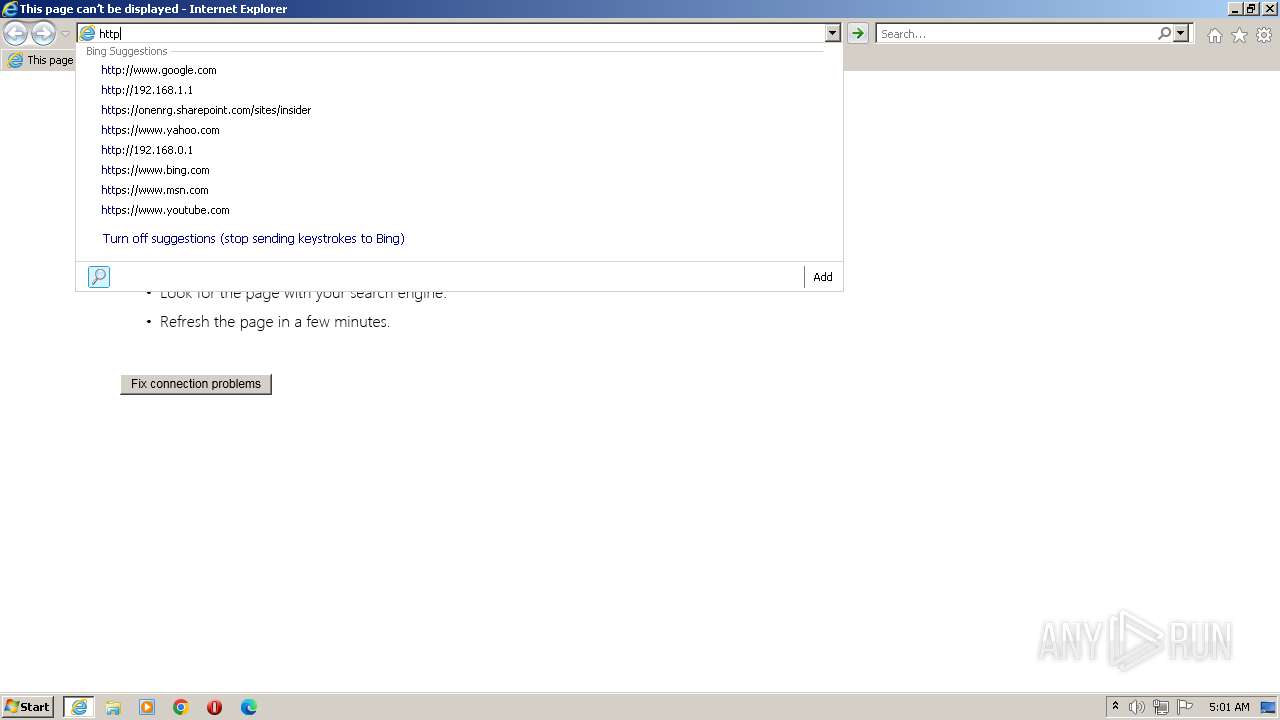
Task: Open the Tools gear icon
Action: click(x=1264, y=35)
